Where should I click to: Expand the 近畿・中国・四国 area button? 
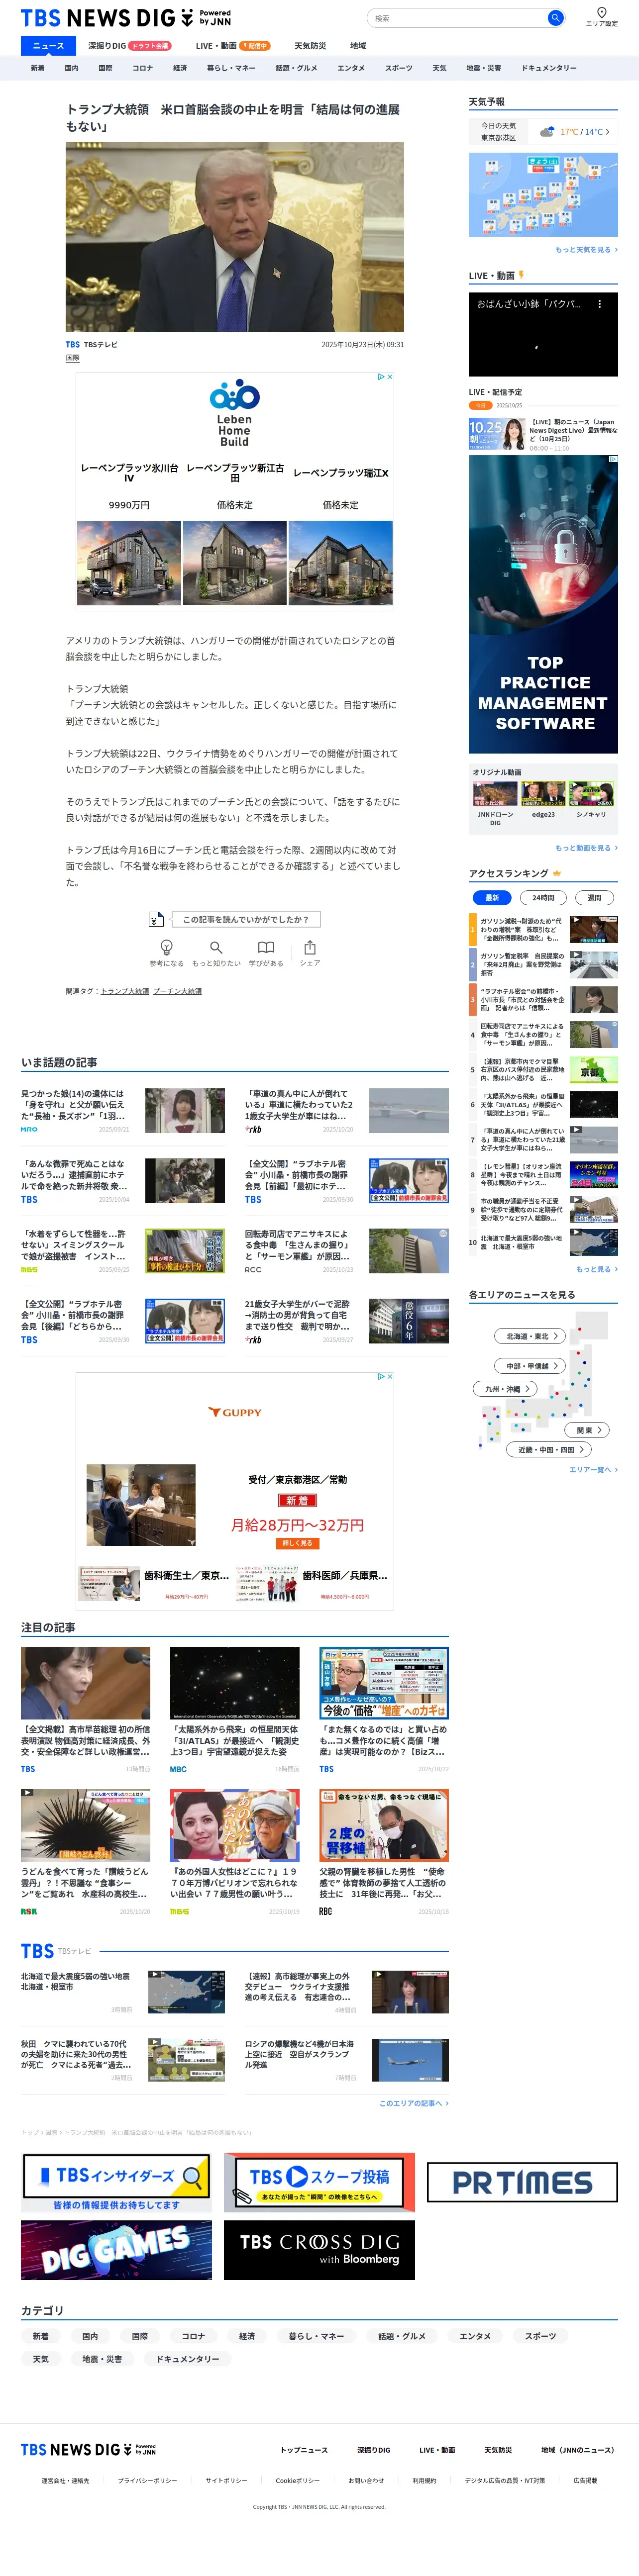click(x=549, y=1449)
